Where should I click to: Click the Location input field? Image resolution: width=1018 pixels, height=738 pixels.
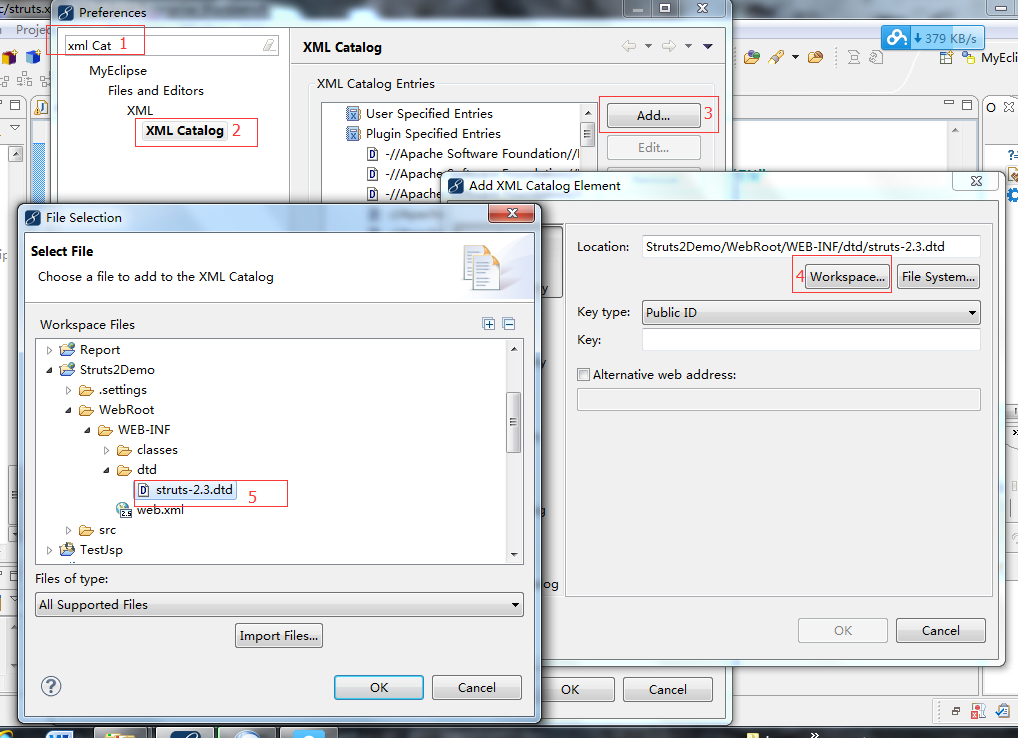point(811,247)
